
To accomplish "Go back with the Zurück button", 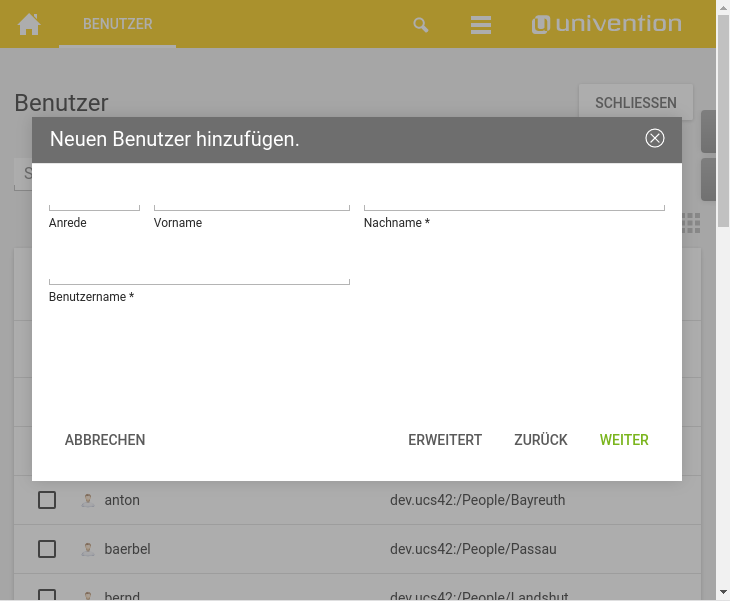I will tap(541, 440).
